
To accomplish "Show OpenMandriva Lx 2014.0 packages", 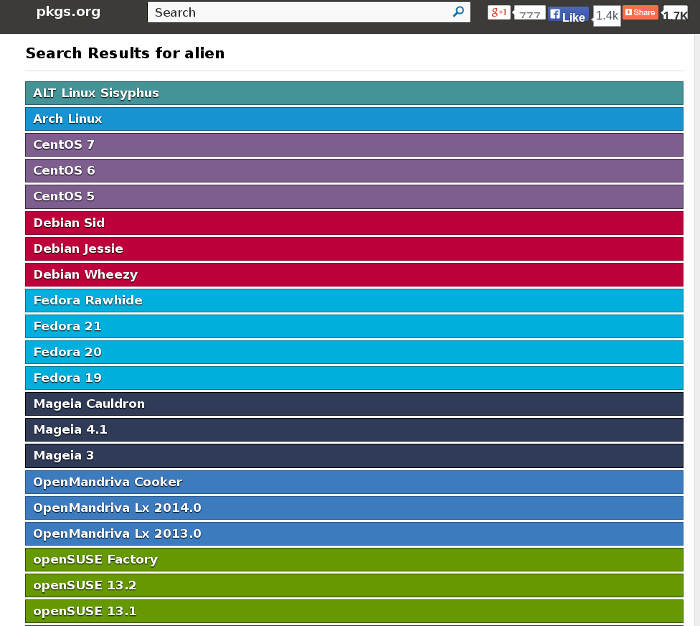I will pyautogui.click(x=354, y=508).
